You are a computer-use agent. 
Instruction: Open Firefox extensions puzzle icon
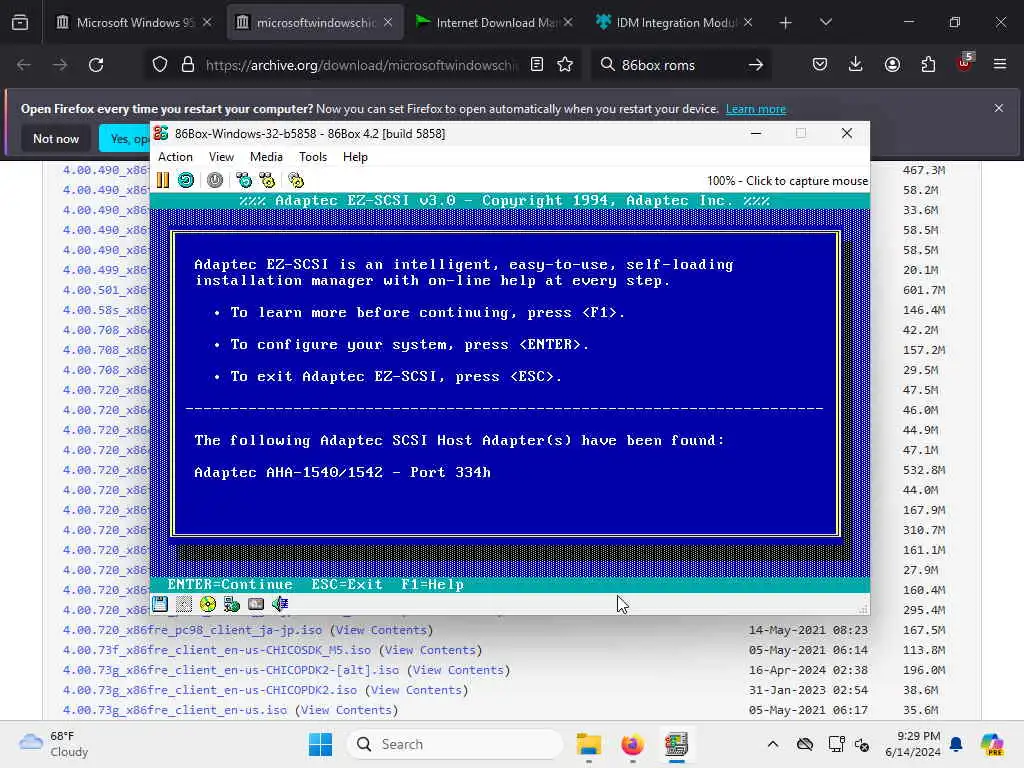coord(928,65)
